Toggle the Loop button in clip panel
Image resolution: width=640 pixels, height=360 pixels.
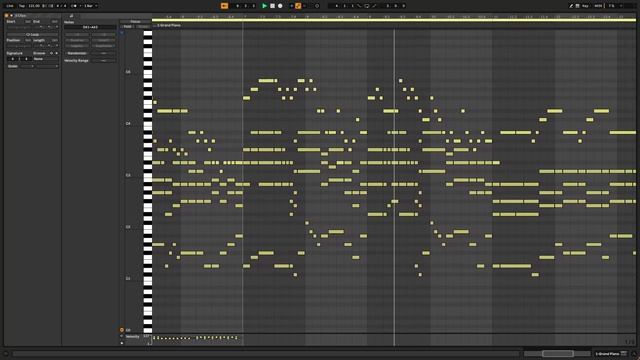point(32,35)
